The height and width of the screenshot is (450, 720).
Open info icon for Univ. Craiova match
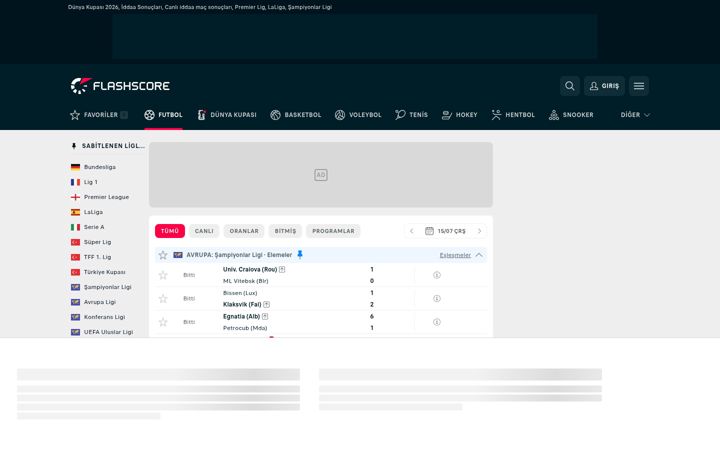pyautogui.click(x=437, y=275)
